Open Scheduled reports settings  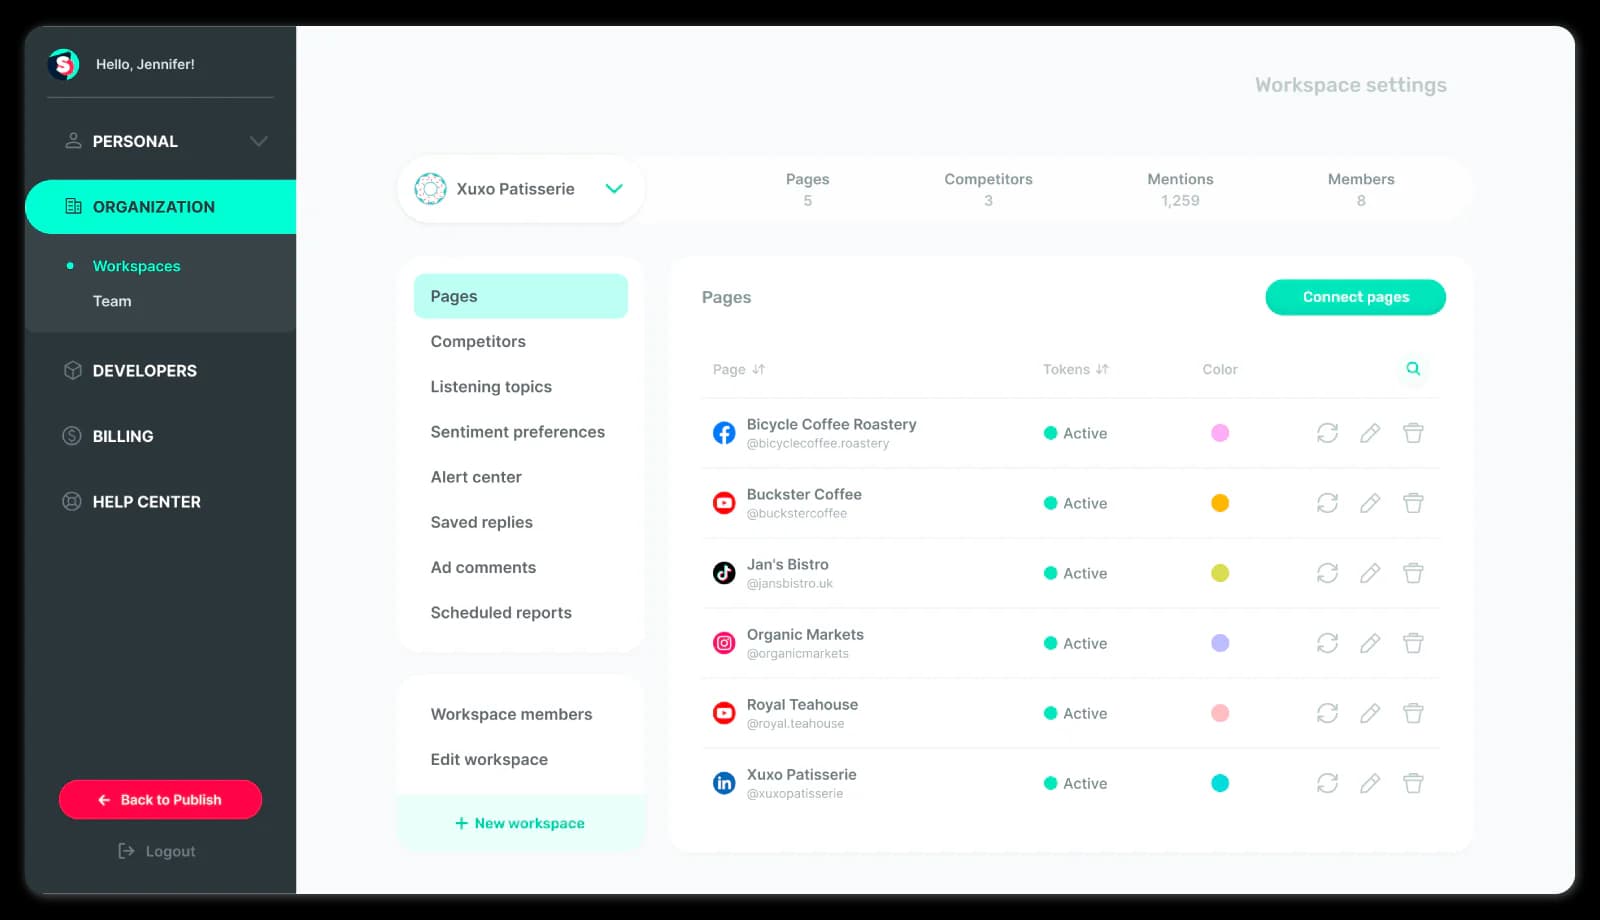[x=501, y=613]
